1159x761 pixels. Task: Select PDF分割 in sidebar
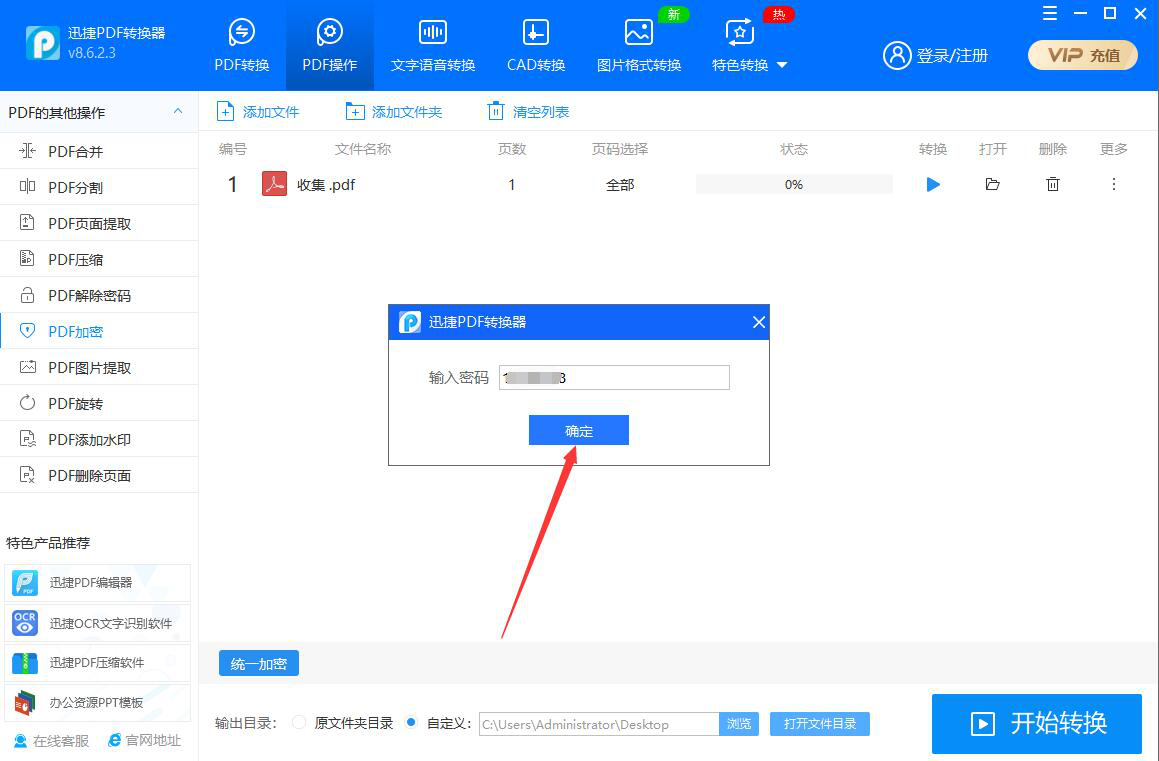[99, 188]
